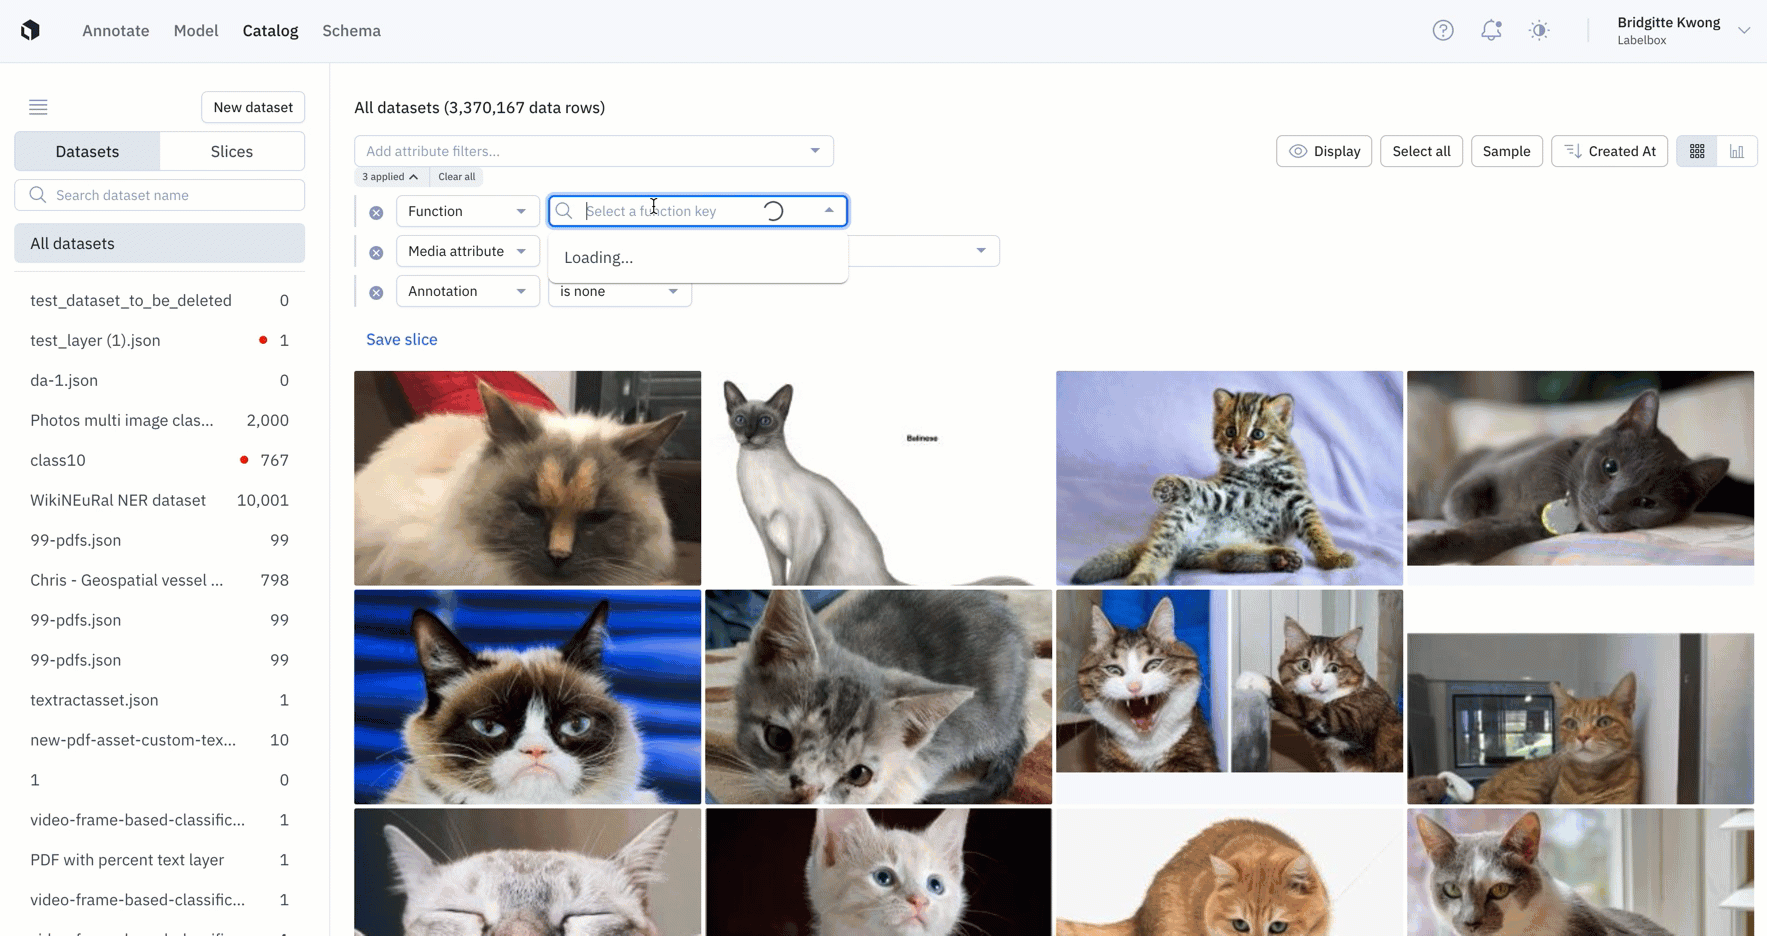Open the spotted kitten on purple thumbnail
The height and width of the screenshot is (936, 1767).
click(x=1229, y=478)
